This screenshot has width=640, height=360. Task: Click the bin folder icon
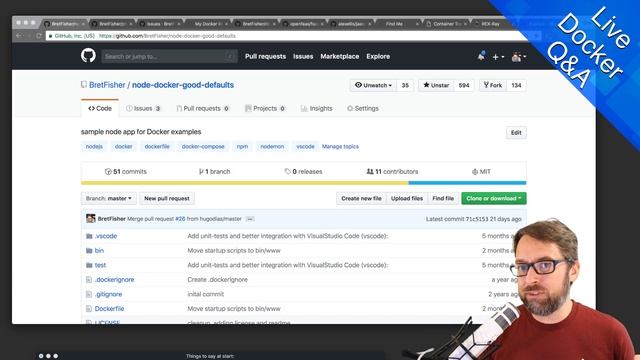pyautogui.click(x=89, y=251)
